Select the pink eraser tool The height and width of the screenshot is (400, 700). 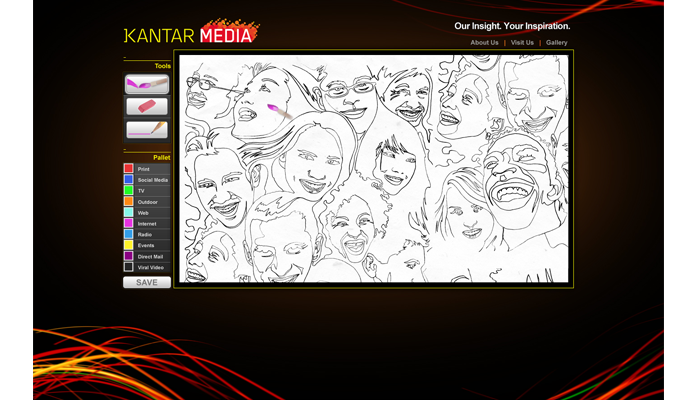[146, 106]
